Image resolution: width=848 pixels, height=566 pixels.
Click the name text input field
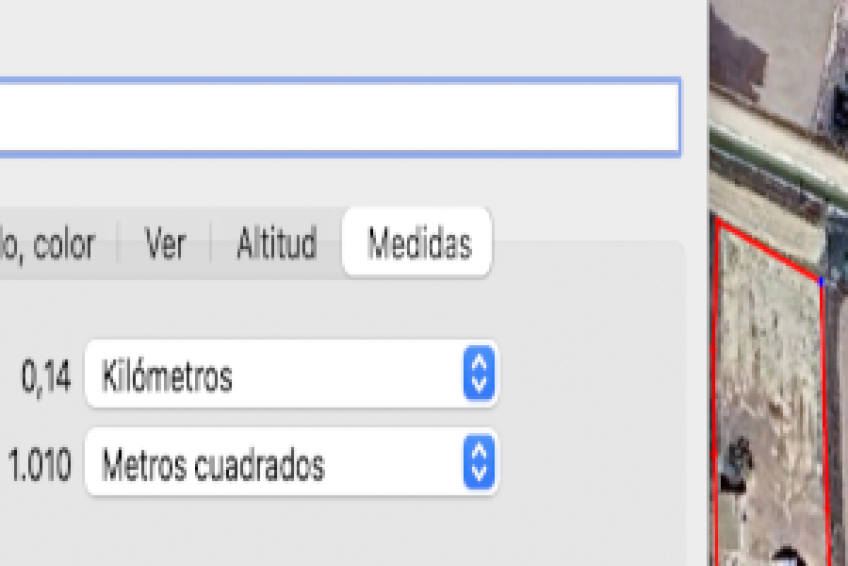(x=338, y=116)
